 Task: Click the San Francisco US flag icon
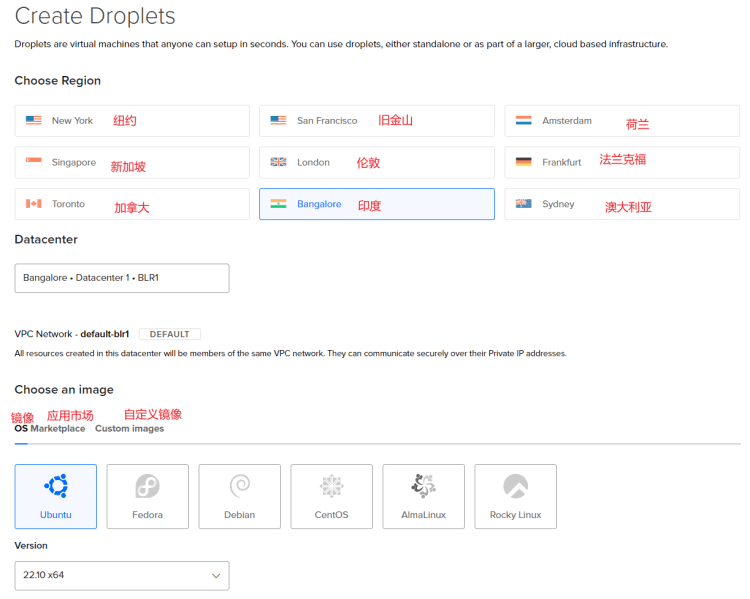(x=278, y=120)
